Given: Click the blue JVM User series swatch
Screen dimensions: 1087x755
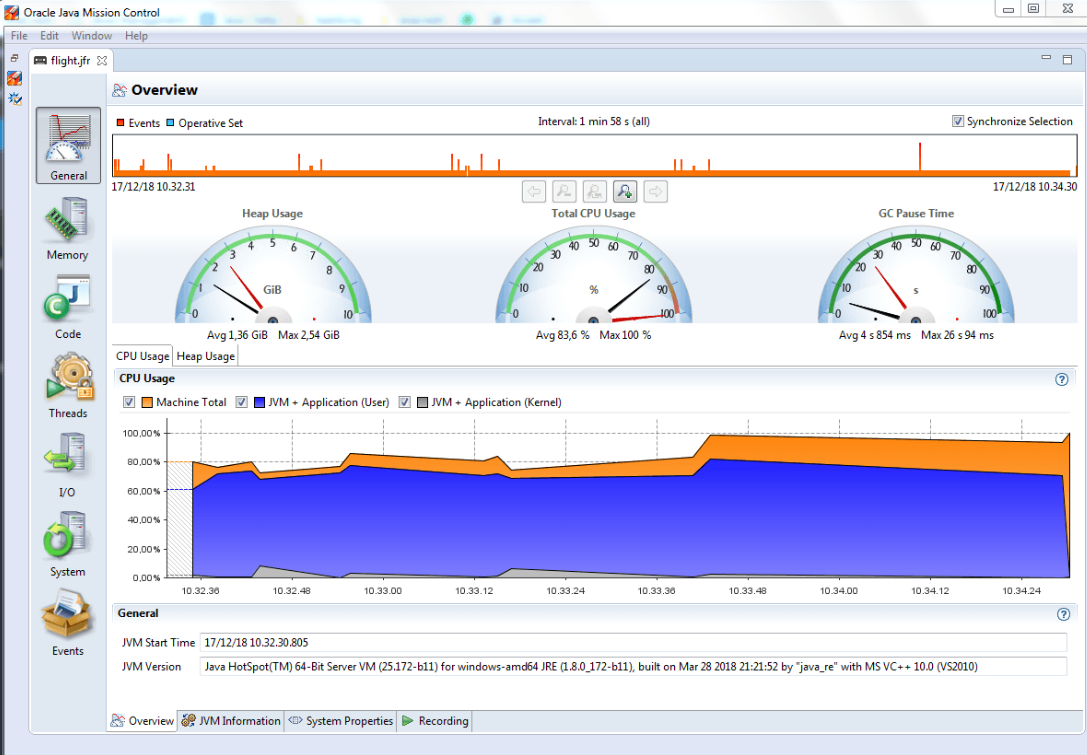Looking at the screenshot, I should (259, 402).
